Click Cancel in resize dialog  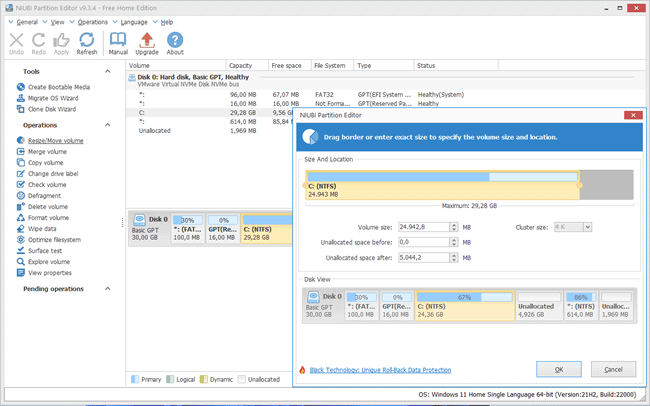[614, 369]
